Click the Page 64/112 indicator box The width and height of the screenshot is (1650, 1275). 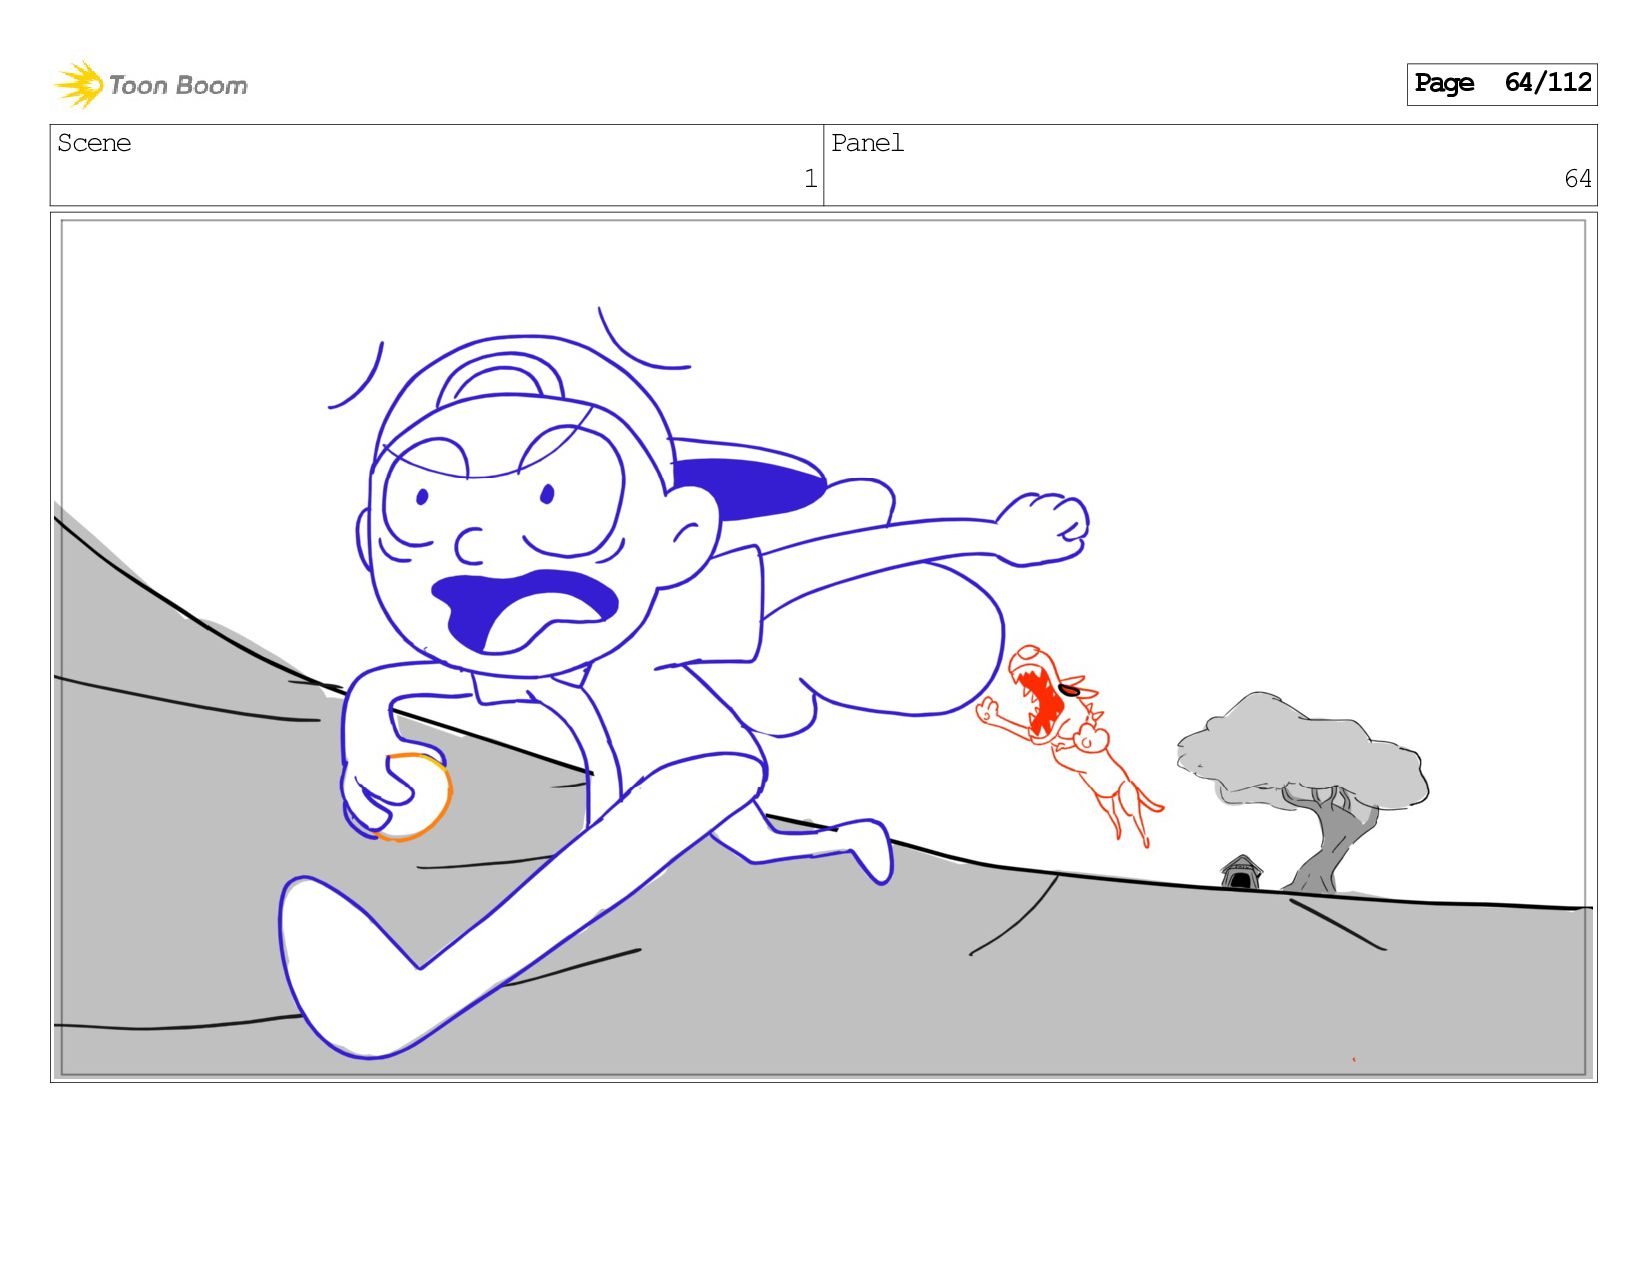click(1501, 84)
